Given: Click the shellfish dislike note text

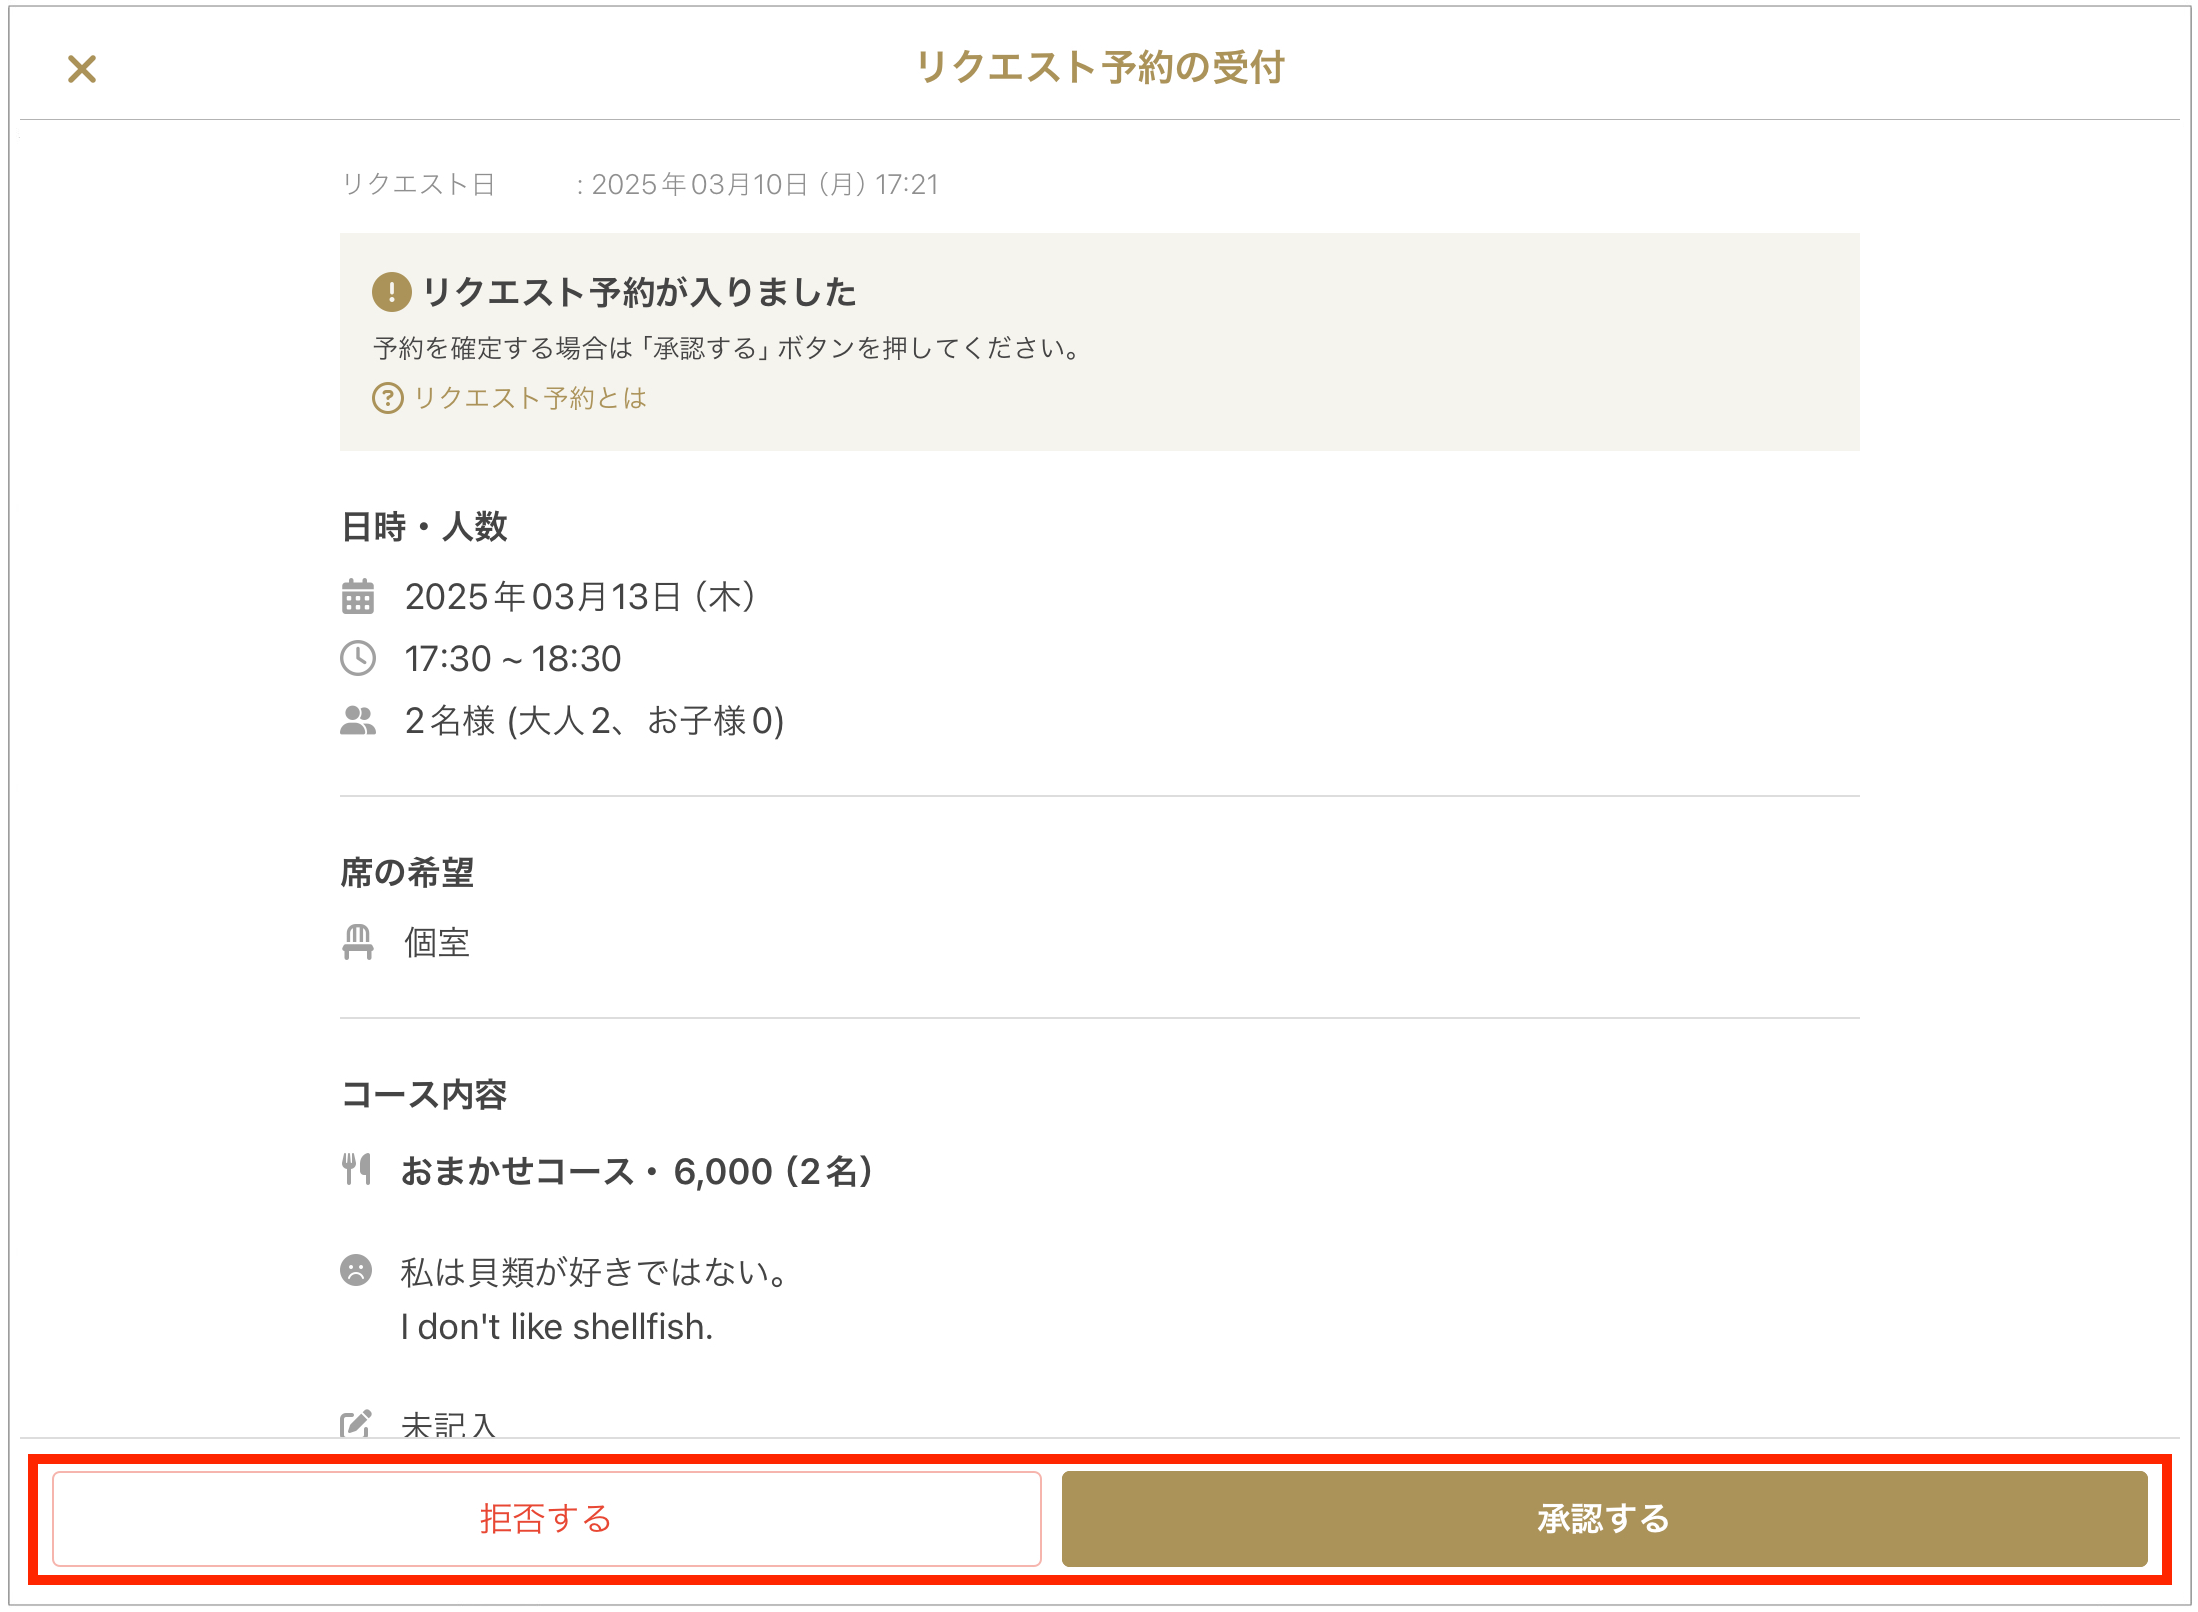Looking at the screenshot, I should tap(557, 1326).
